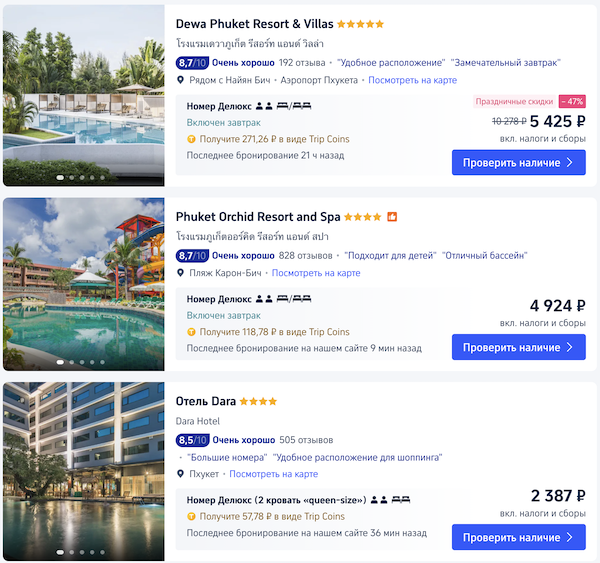Image resolution: width=600 pixels, height=563 pixels.
Task: Click the Trip Coins icon beside 271,26 ₽
Action: tap(191, 139)
